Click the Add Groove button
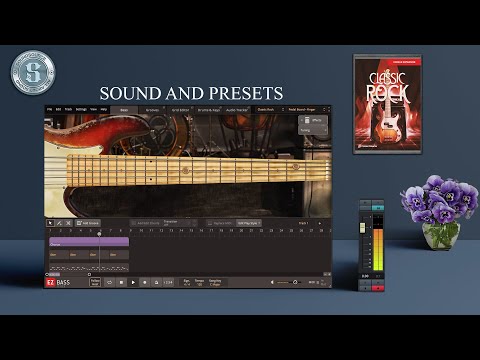 pyautogui.click(x=87, y=223)
